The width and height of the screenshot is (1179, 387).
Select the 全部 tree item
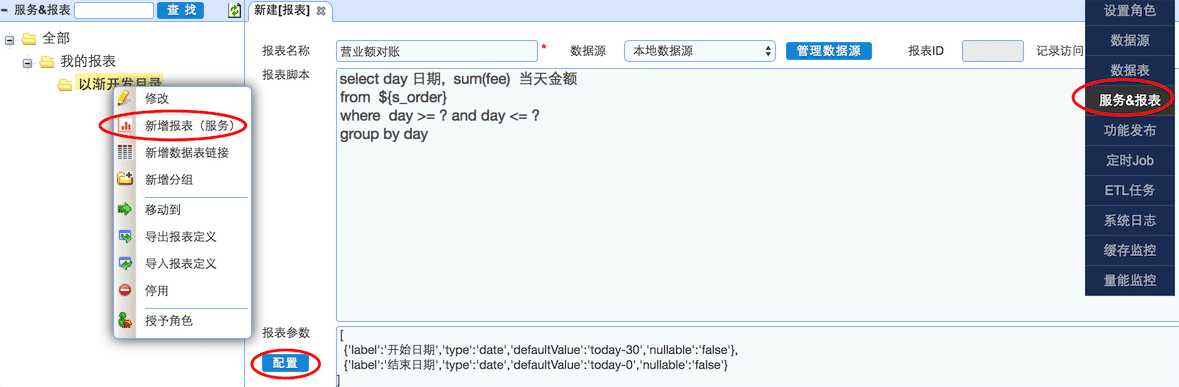coord(56,38)
